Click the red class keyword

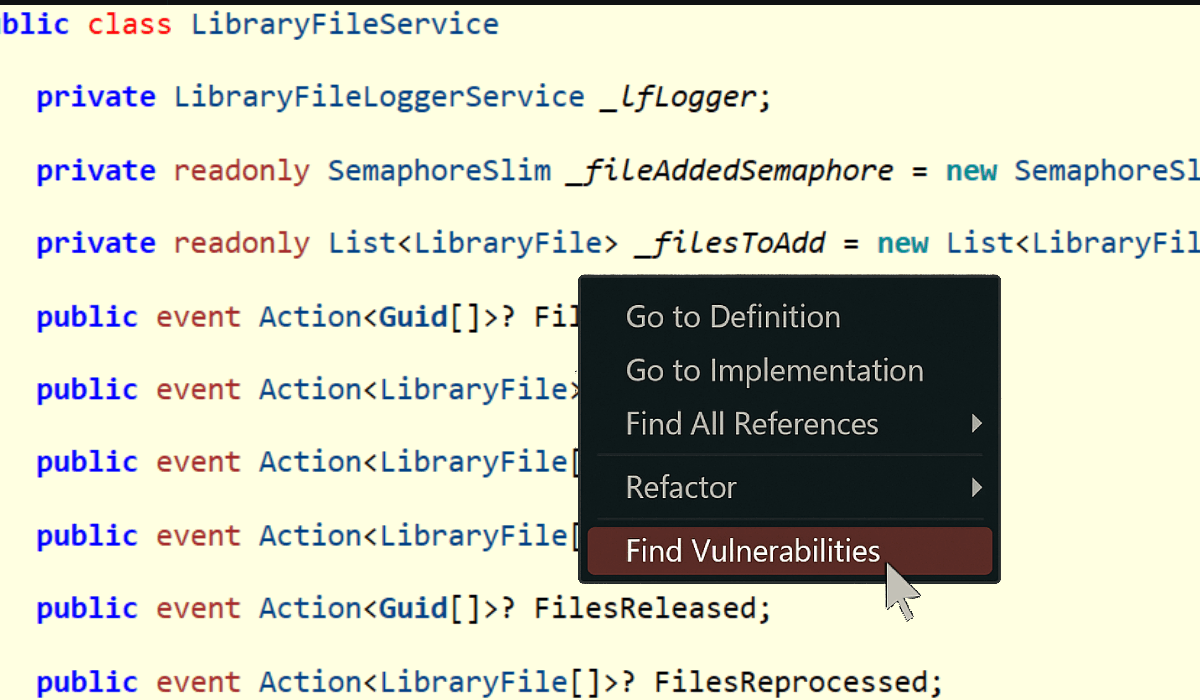point(129,24)
